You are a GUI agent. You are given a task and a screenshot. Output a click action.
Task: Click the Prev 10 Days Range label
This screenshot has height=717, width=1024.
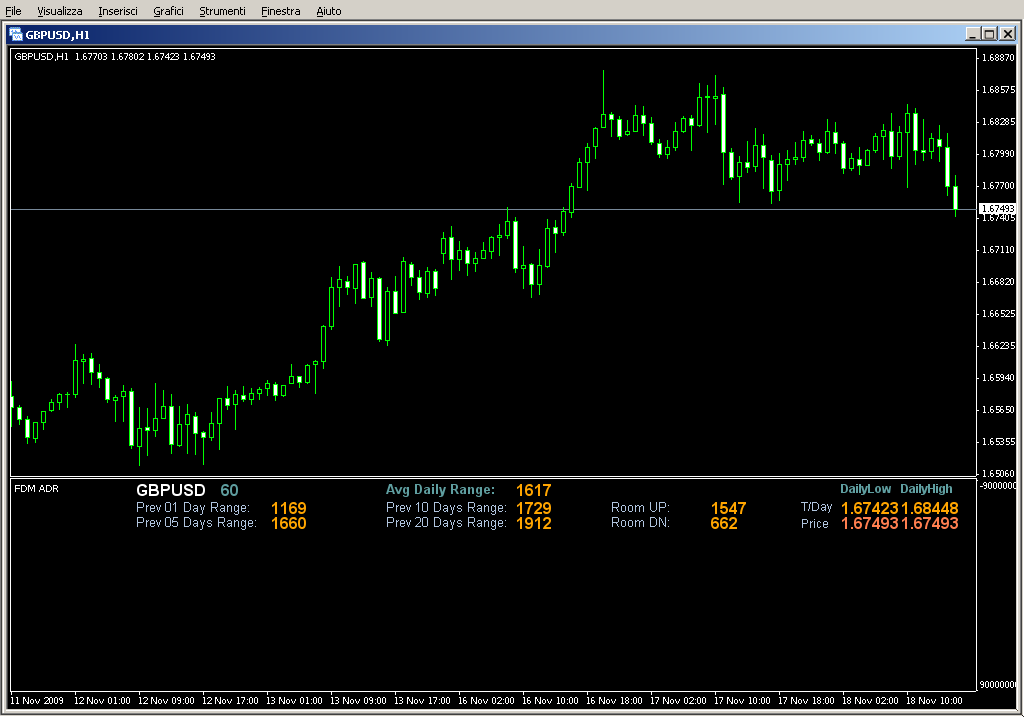[446, 507]
